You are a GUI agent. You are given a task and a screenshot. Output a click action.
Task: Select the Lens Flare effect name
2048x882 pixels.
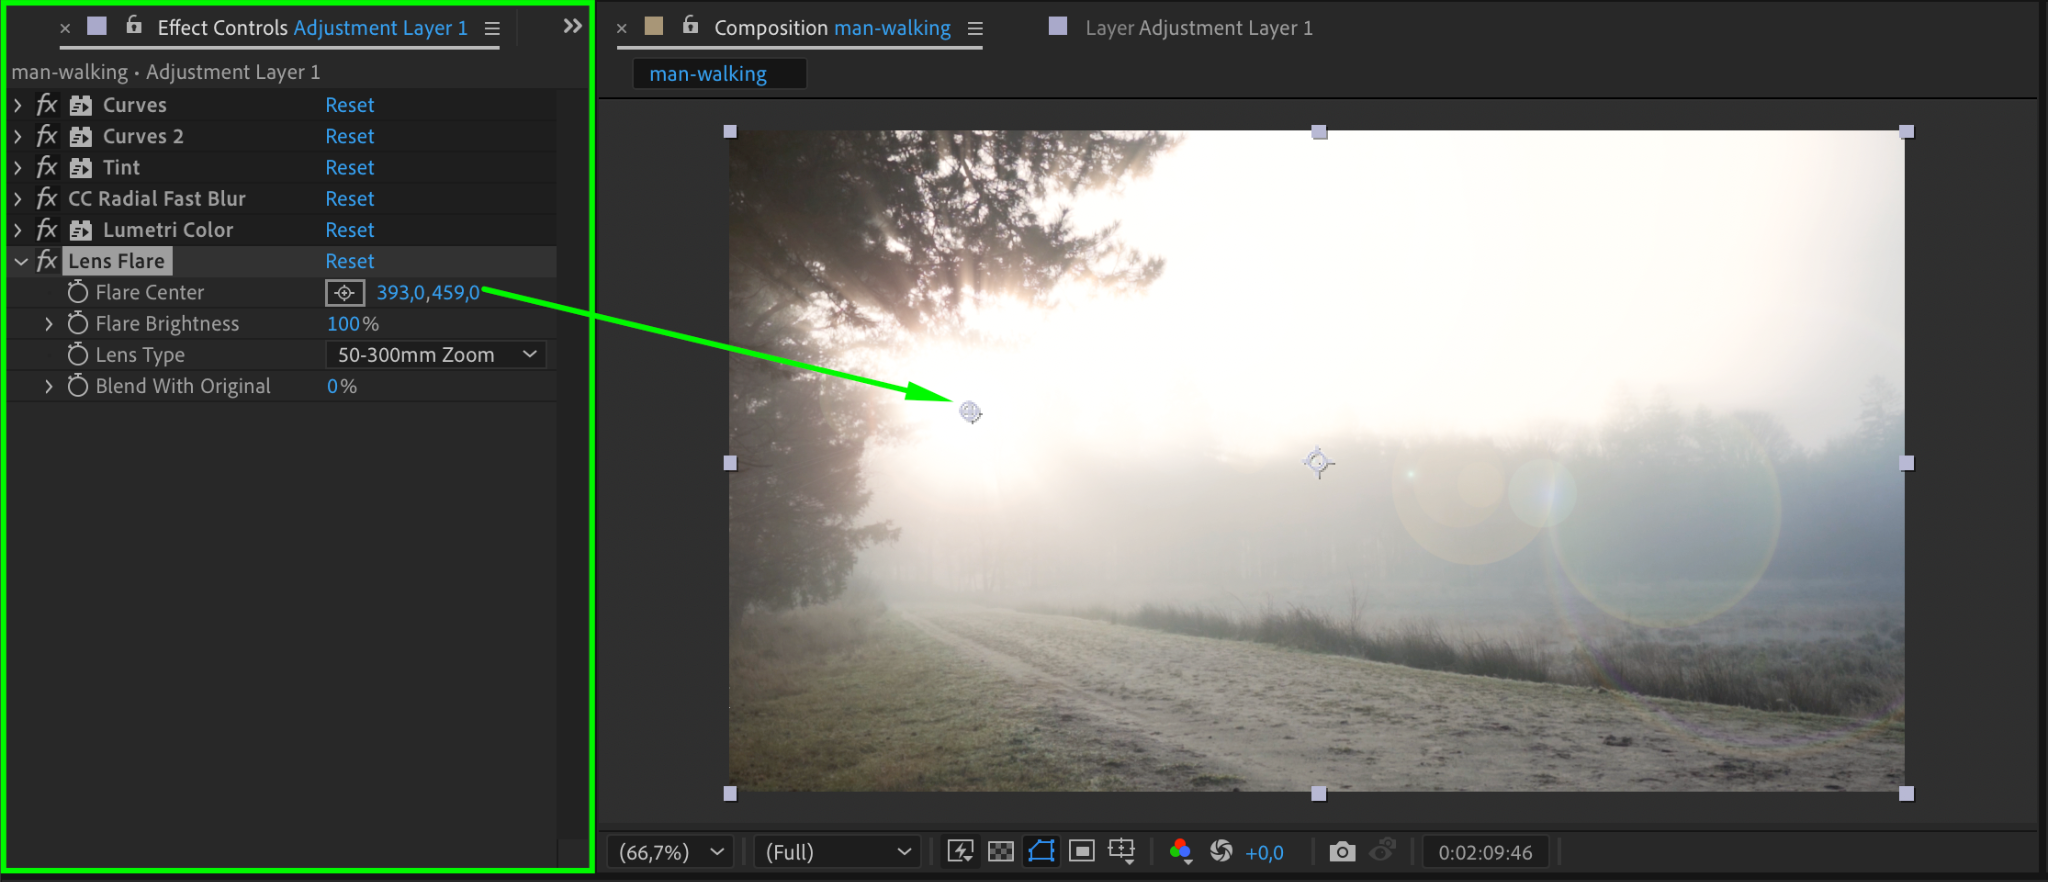(x=117, y=261)
